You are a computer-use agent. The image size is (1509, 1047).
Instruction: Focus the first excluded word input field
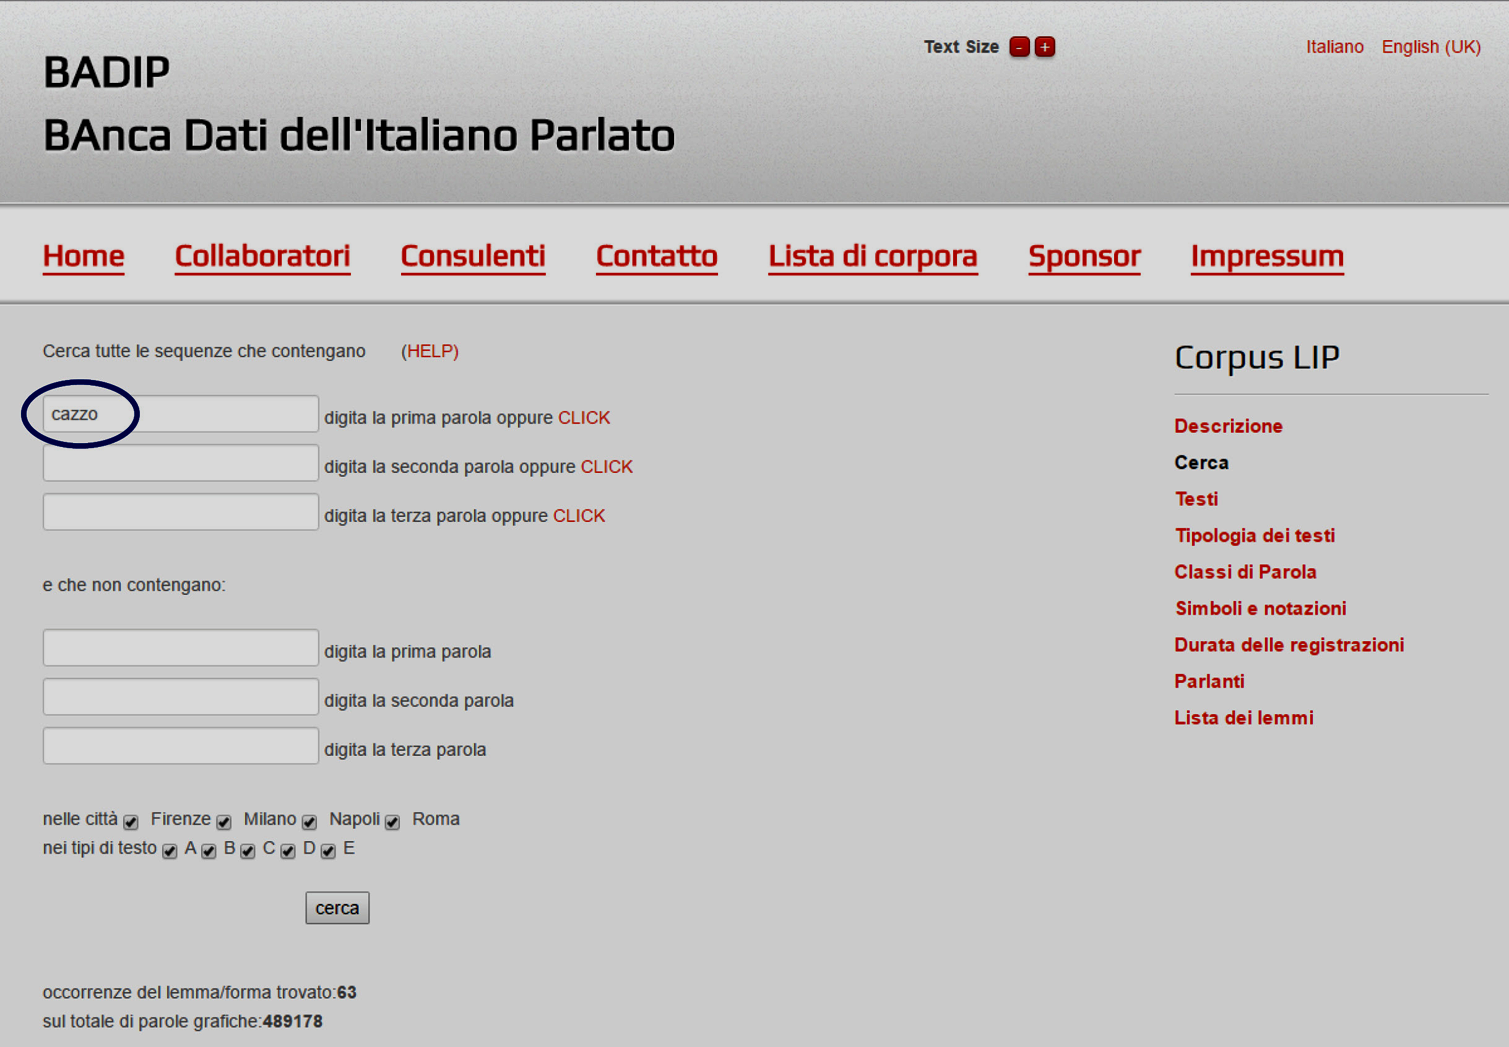coord(180,648)
